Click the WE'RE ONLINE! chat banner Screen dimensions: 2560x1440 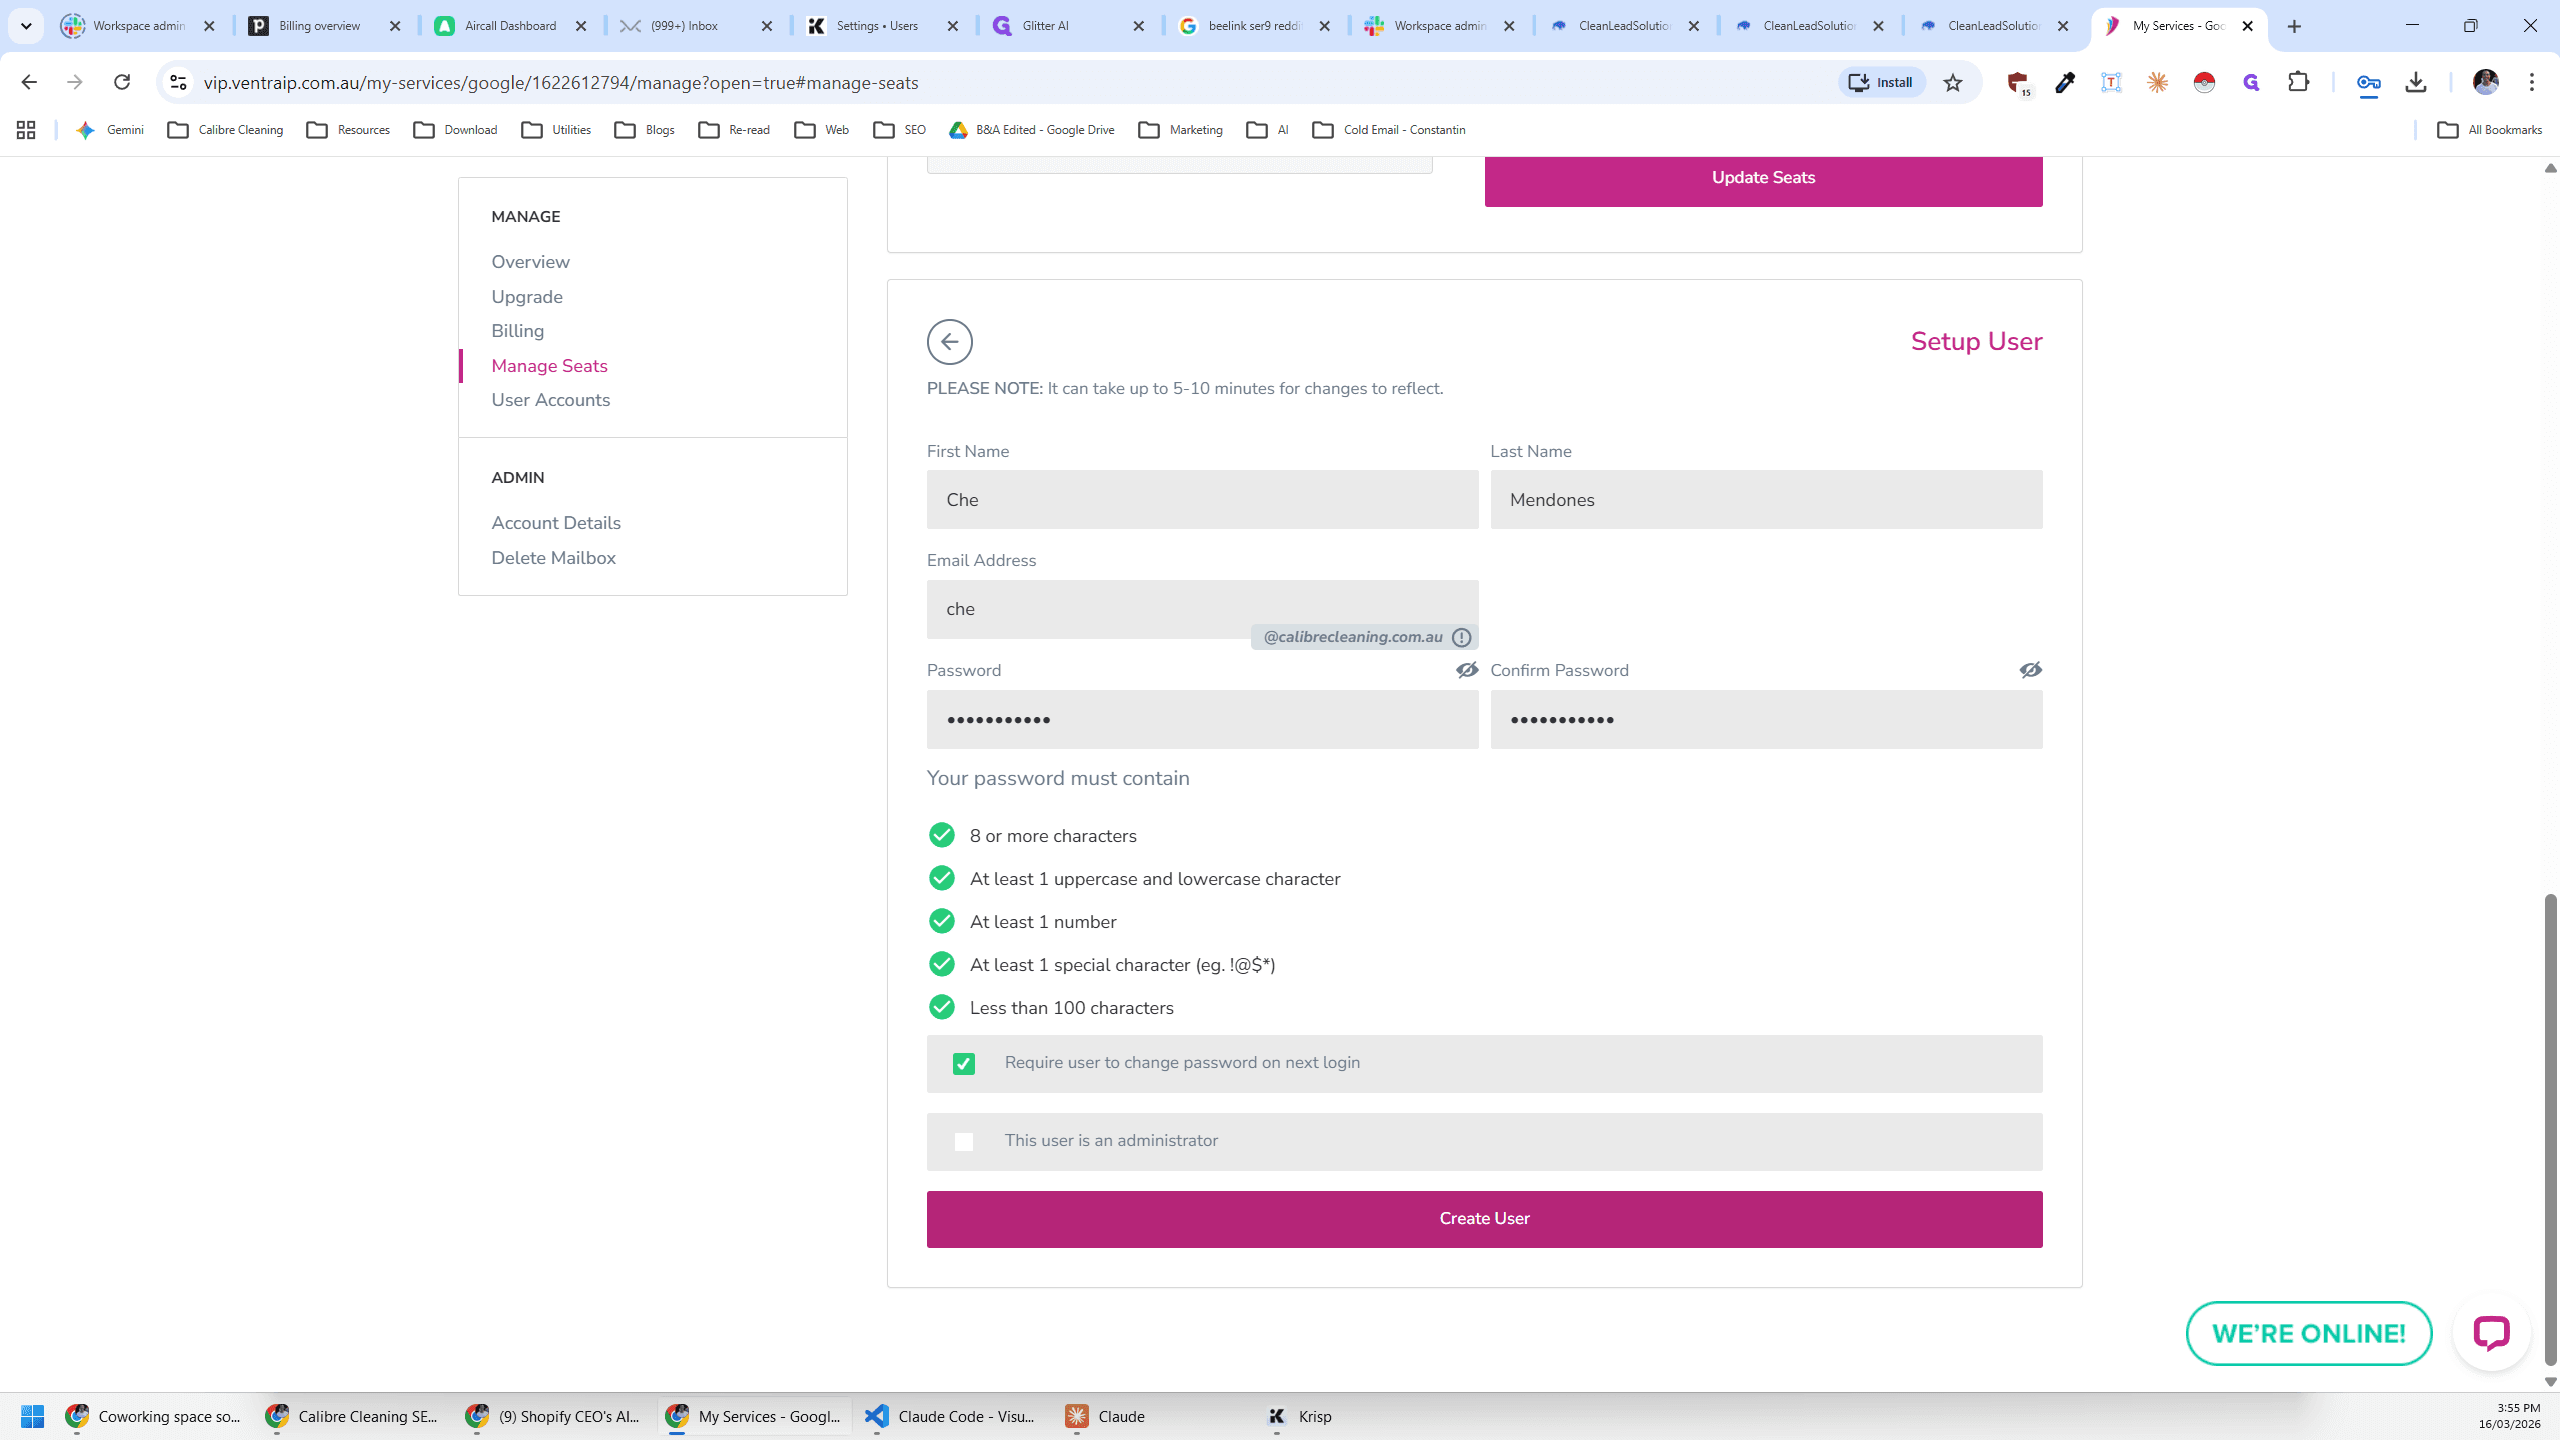pos(2308,1333)
